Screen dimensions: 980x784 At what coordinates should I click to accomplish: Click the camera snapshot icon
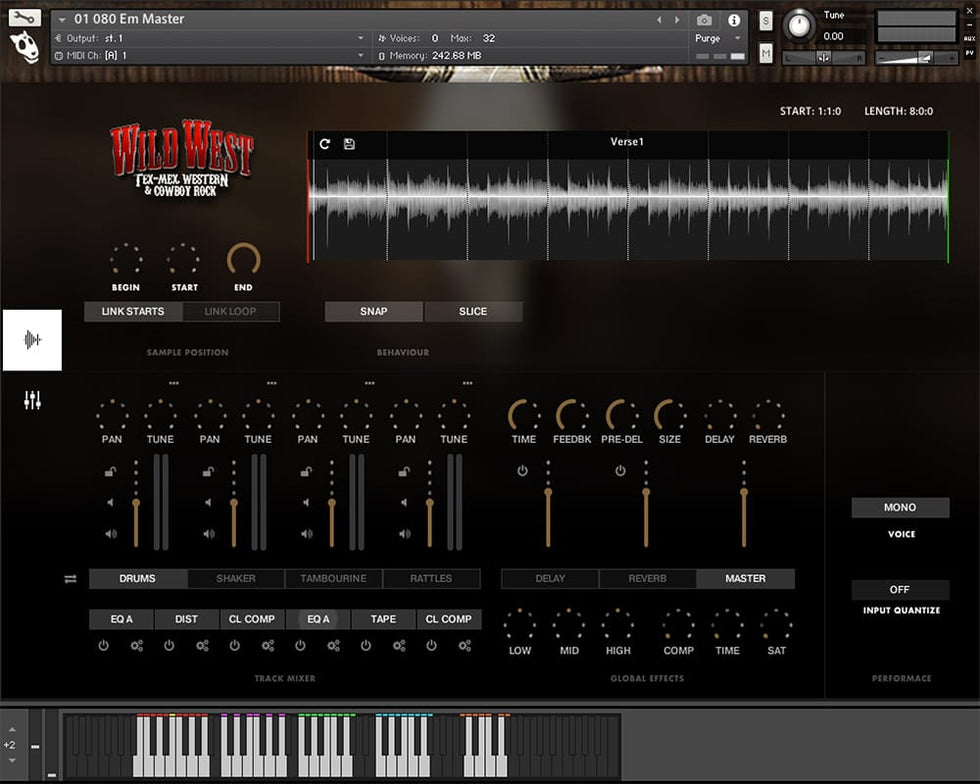(x=704, y=20)
